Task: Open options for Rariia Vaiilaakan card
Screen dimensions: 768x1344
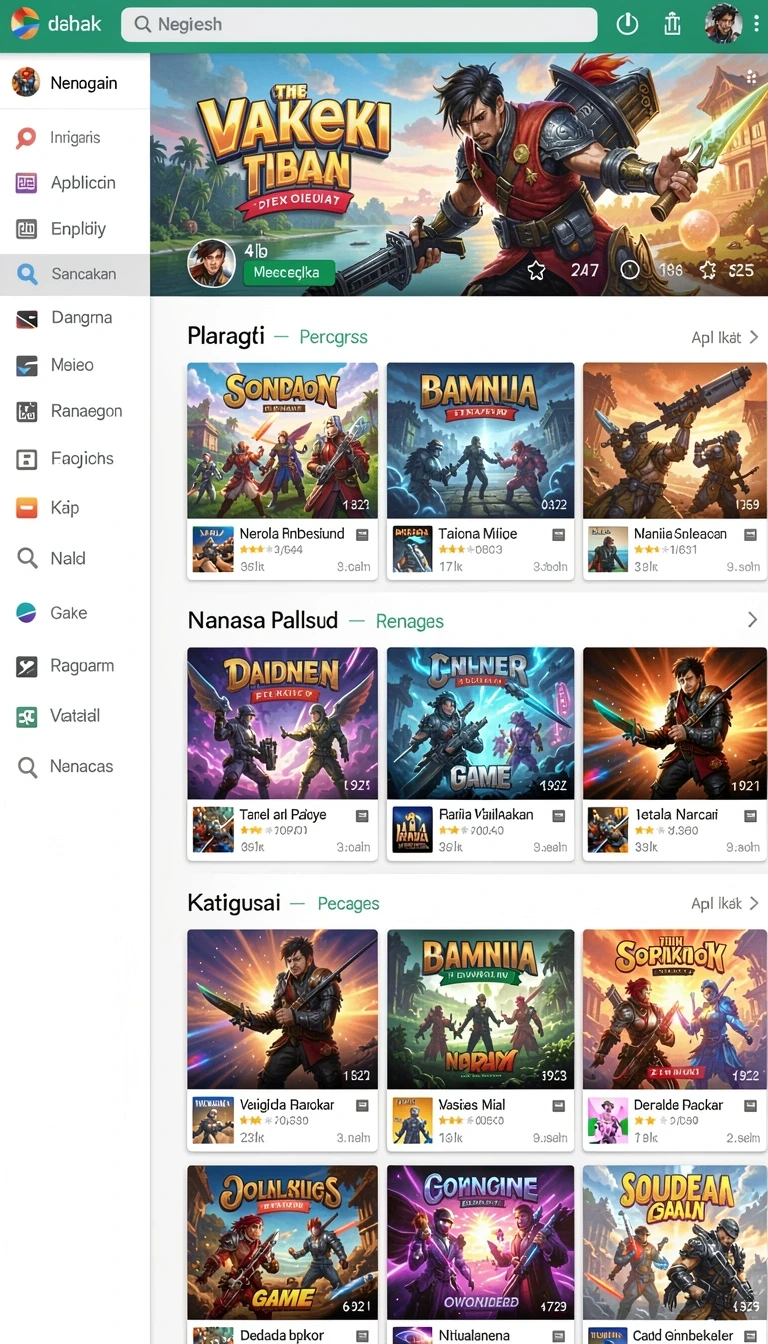Action: (x=558, y=816)
